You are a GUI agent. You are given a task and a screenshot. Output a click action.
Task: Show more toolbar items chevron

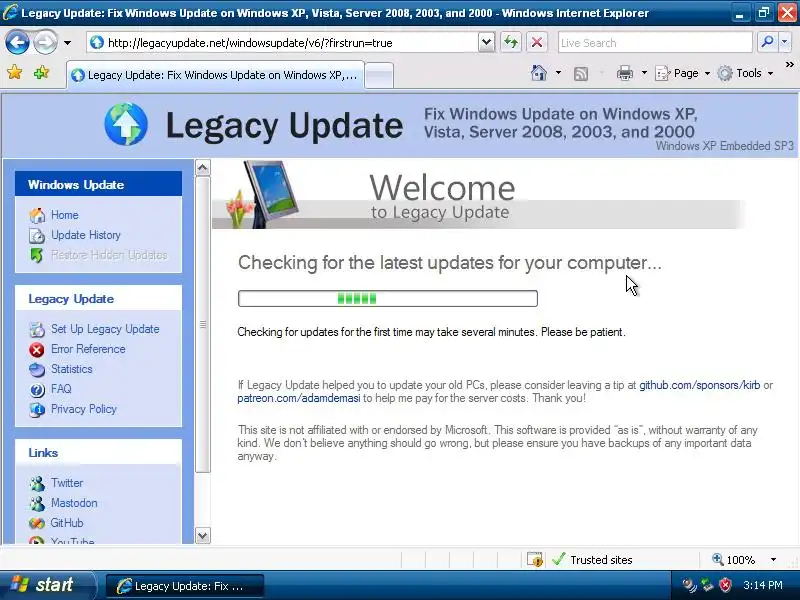tap(789, 64)
